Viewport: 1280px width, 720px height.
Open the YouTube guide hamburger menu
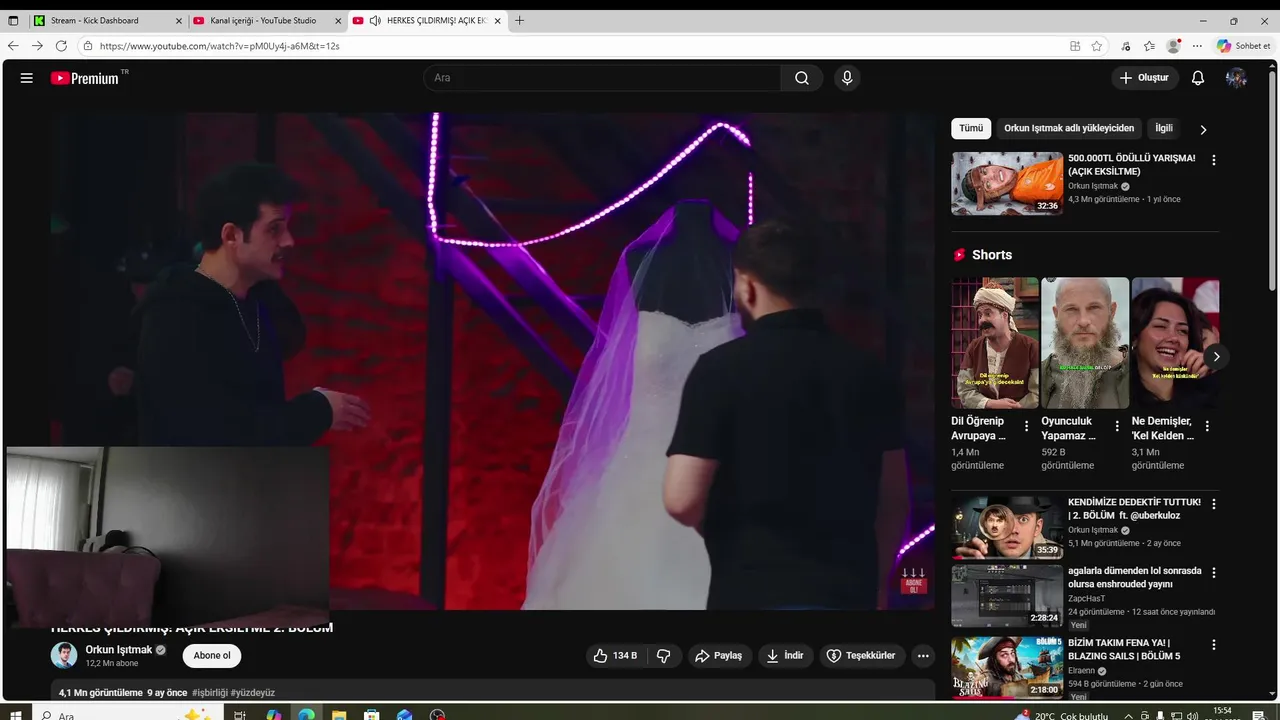(27, 78)
